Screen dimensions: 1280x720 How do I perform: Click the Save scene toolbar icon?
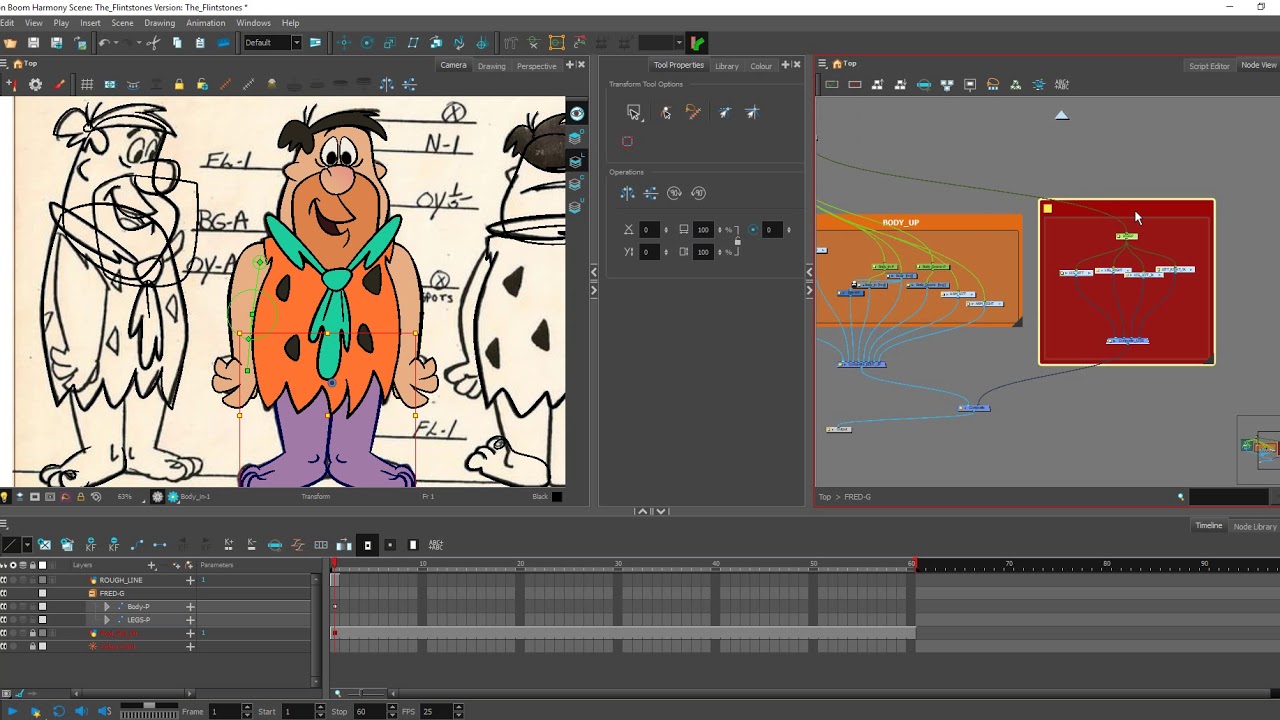click(x=33, y=43)
